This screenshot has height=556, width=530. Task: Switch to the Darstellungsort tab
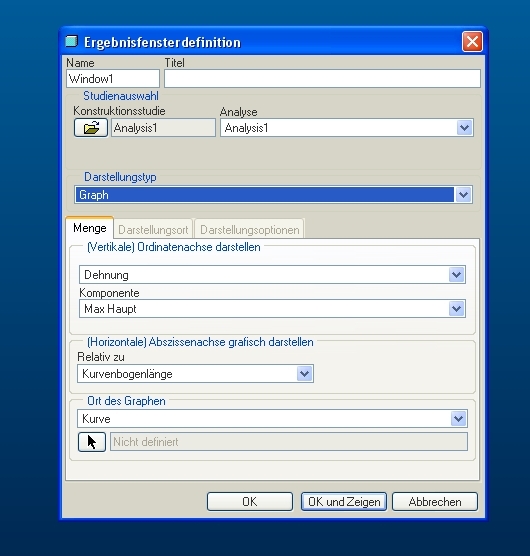[x=153, y=230]
